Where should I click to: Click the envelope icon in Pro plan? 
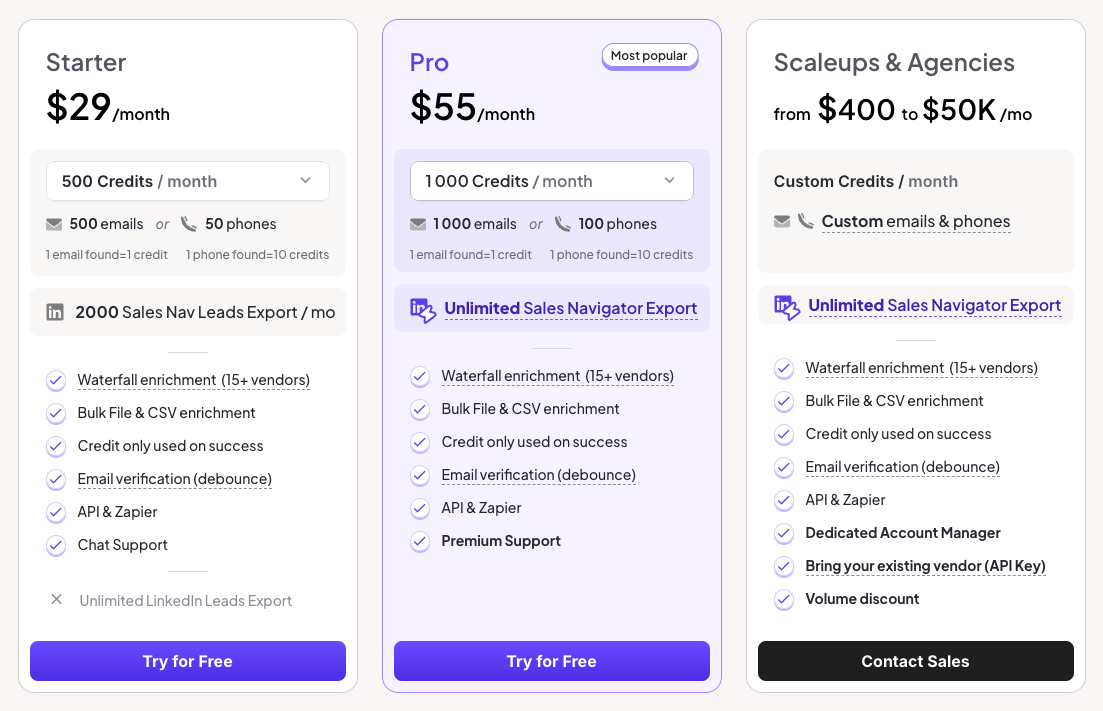[418, 224]
